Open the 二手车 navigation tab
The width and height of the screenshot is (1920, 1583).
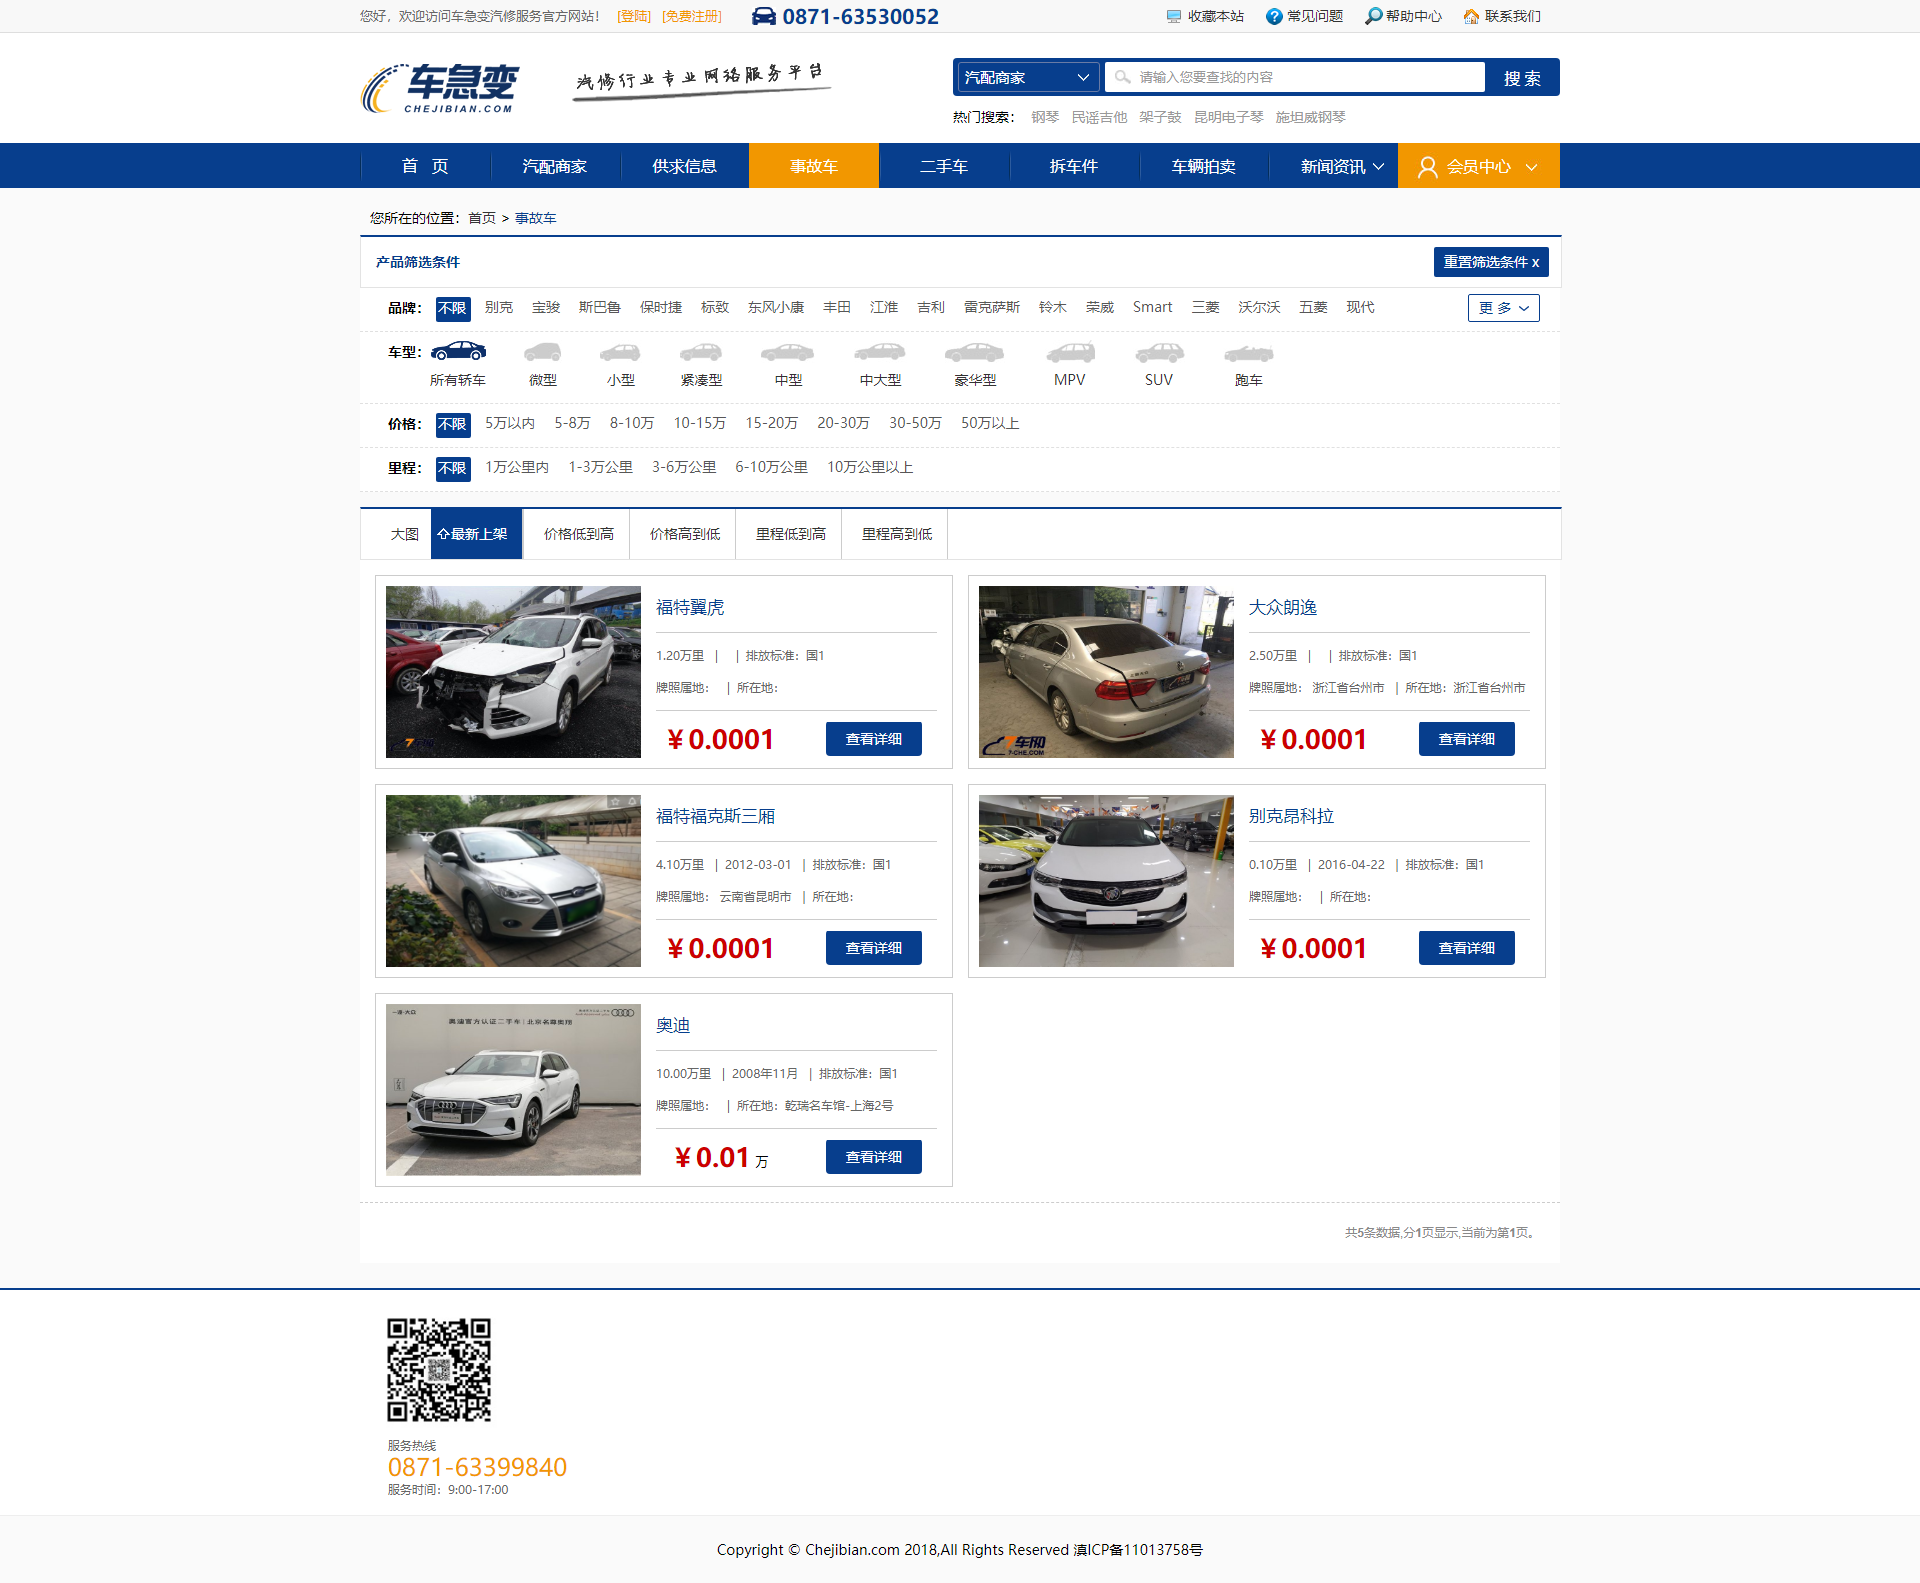pyautogui.click(x=943, y=166)
